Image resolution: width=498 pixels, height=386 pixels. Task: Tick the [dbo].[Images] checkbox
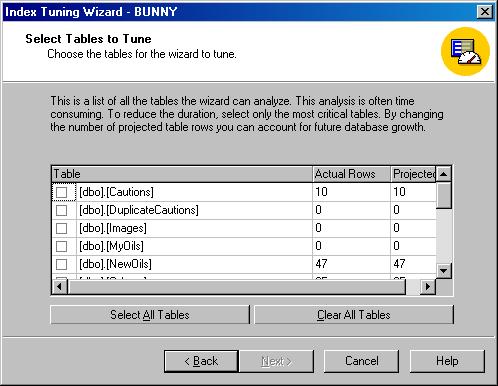[x=62, y=228]
